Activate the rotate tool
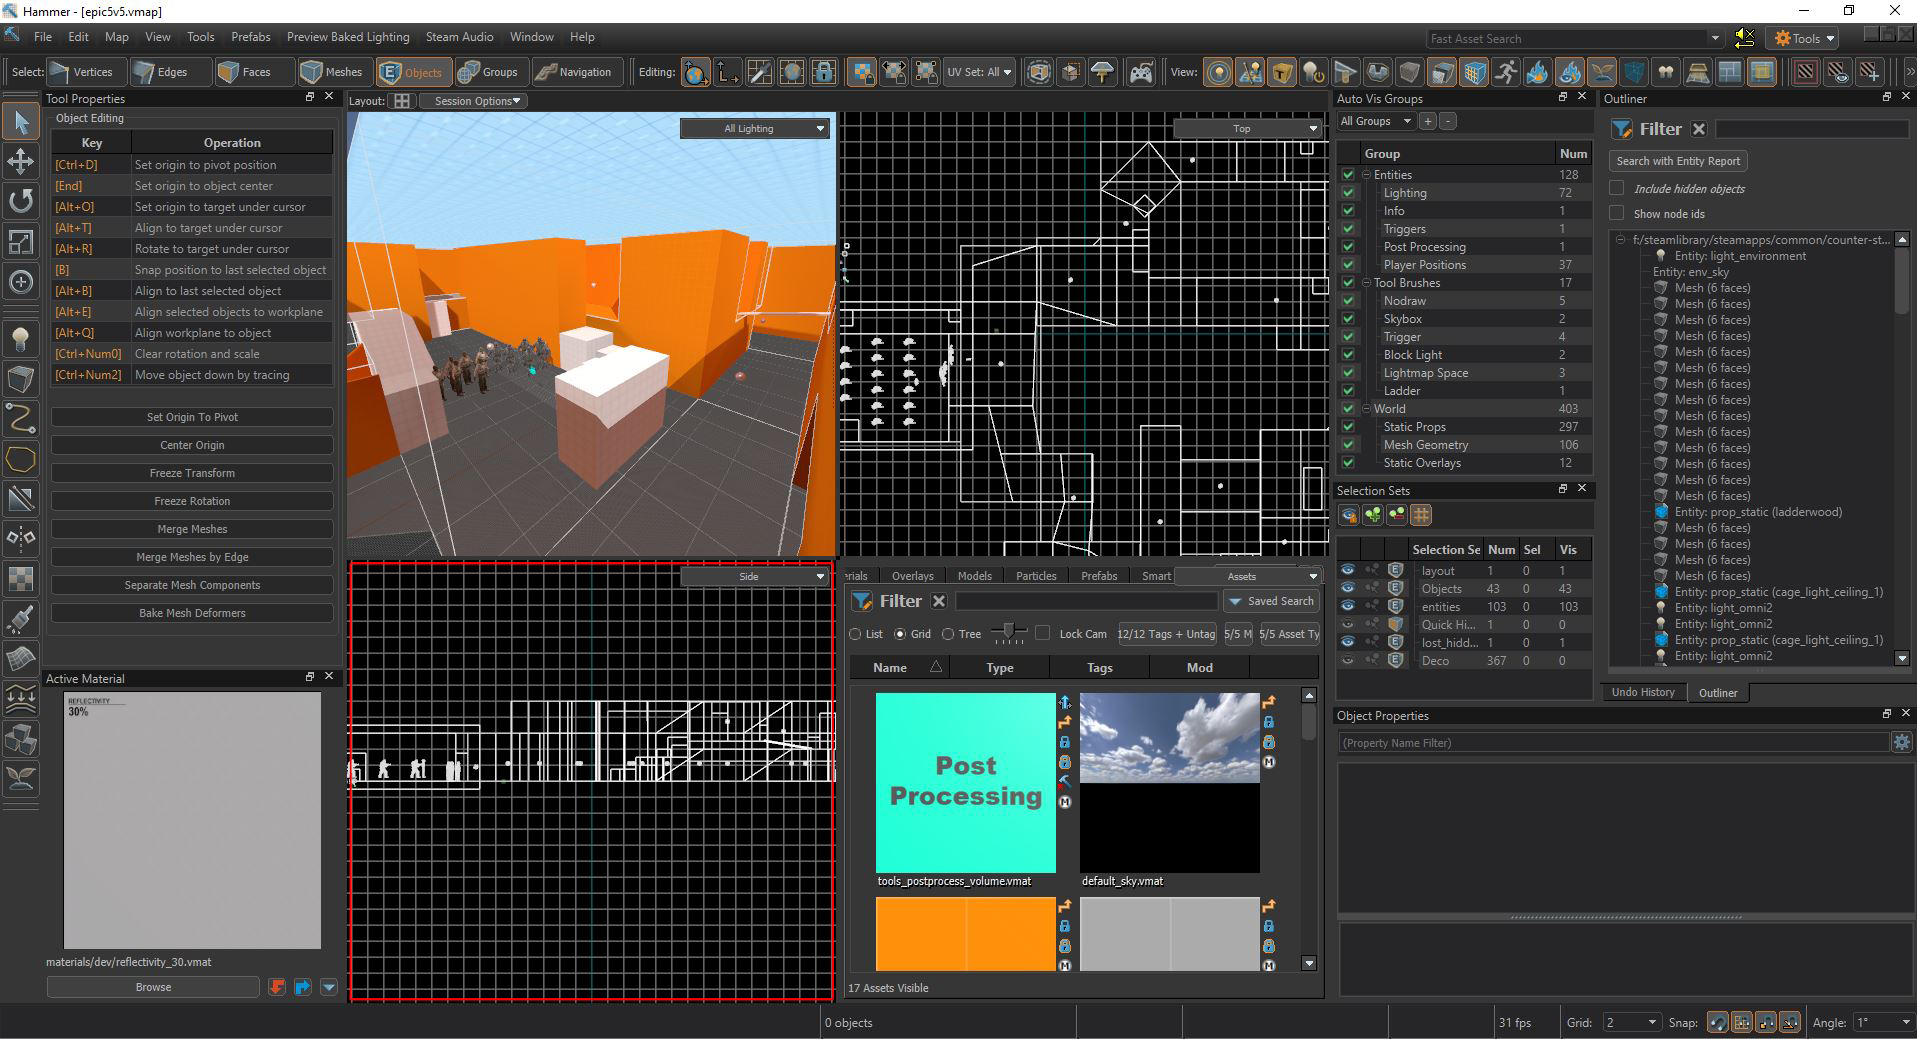 pyautogui.click(x=21, y=202)
